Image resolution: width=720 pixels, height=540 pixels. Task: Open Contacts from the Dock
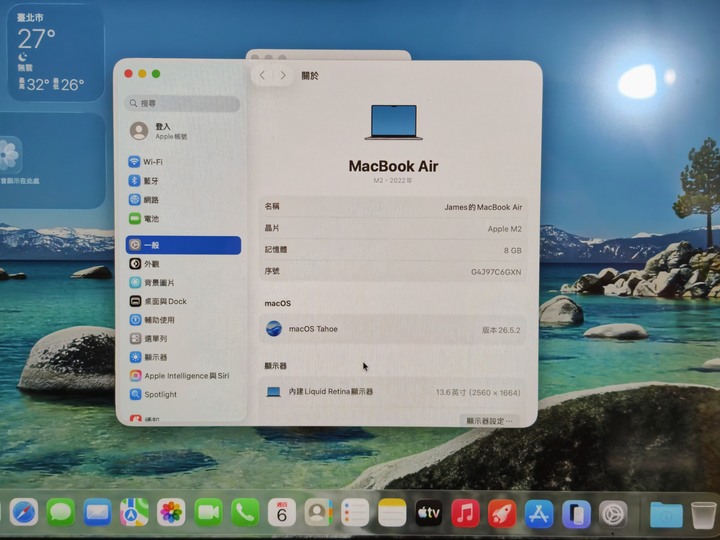pyautogui.click(x=318, y=512)
